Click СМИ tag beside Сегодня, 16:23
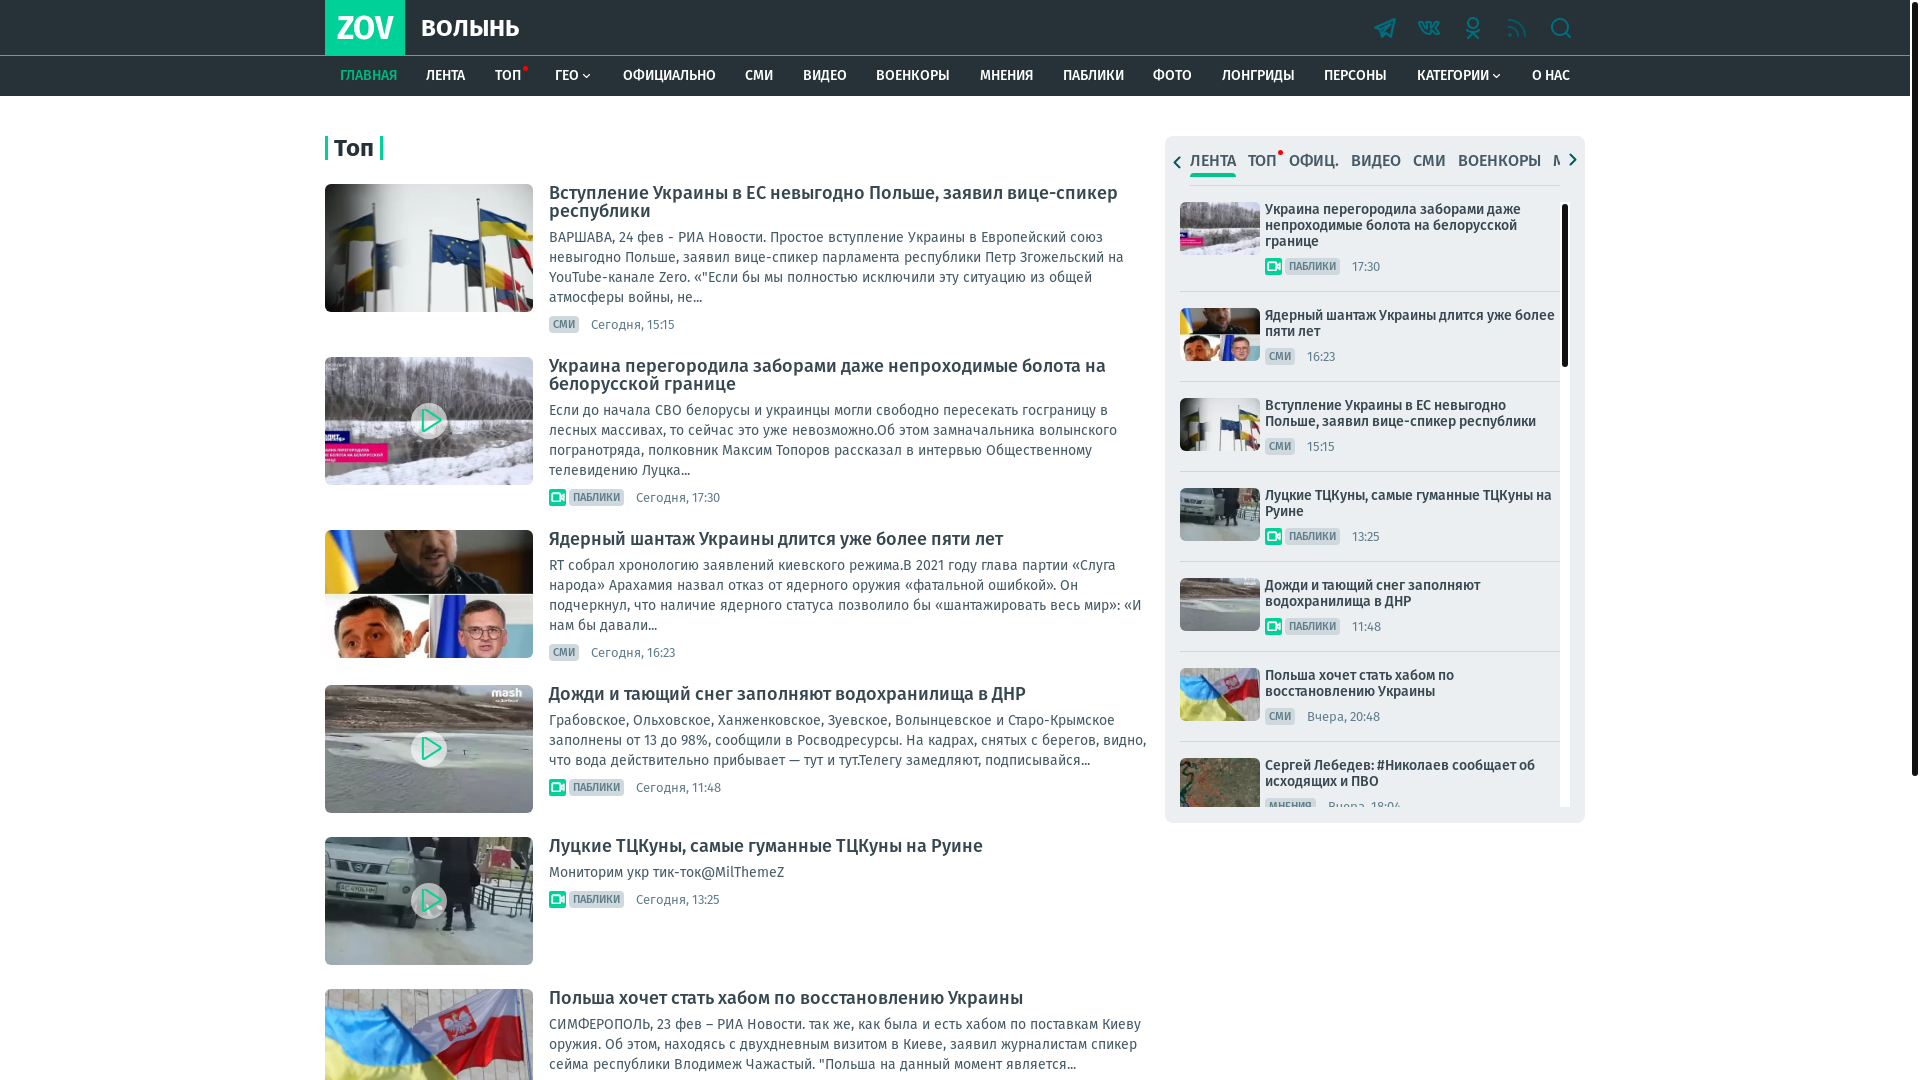This screenshot has width=1920, height=1080. pyautogui.click(x=564, y=652)
